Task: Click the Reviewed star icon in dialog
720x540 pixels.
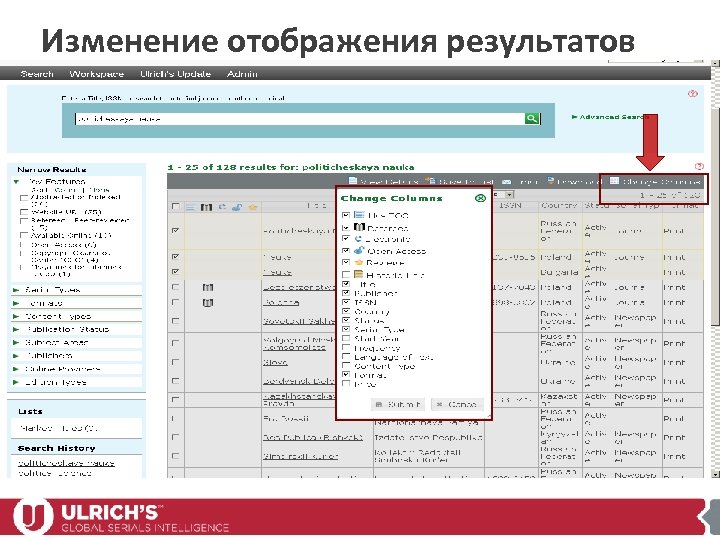Action: [x=359, y=262]
